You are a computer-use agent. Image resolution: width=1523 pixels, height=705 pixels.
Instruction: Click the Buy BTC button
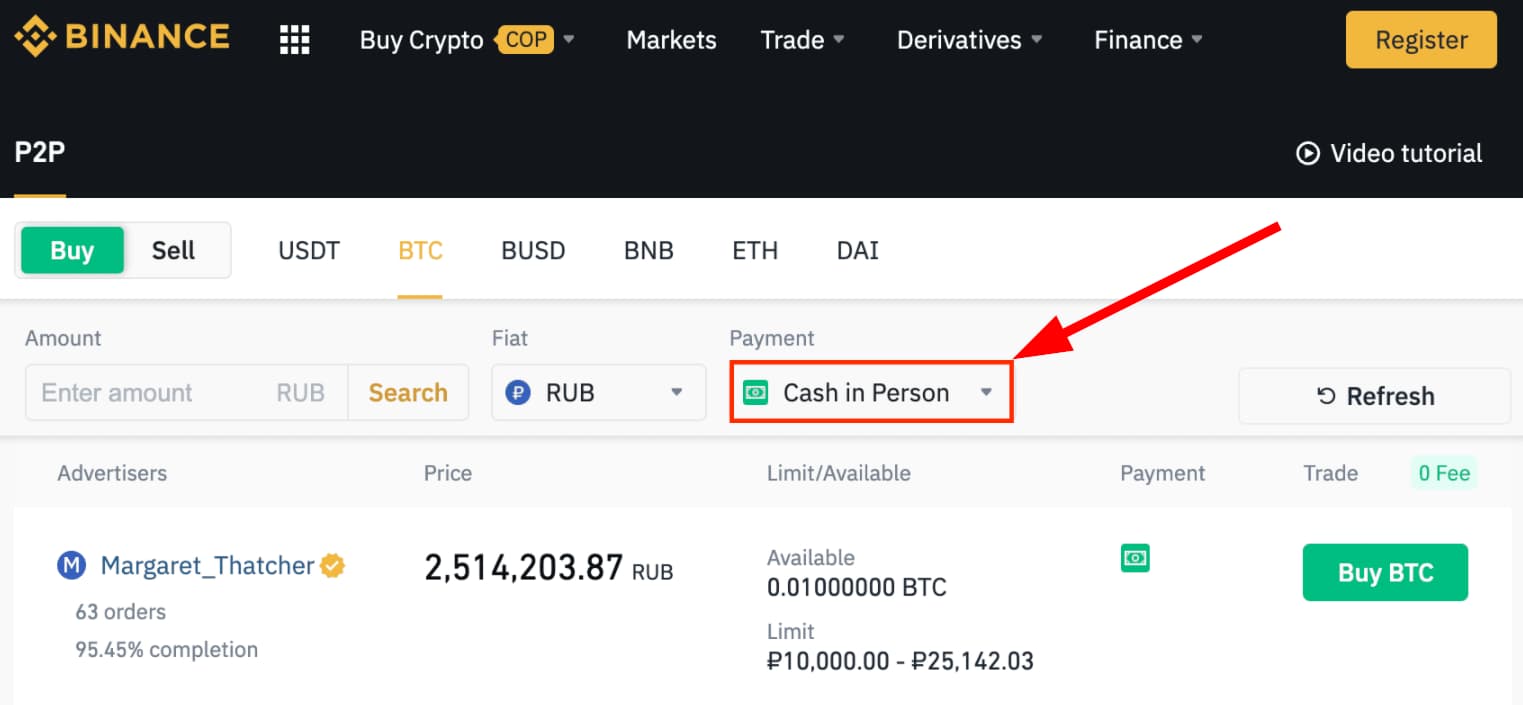[1385, 572]
